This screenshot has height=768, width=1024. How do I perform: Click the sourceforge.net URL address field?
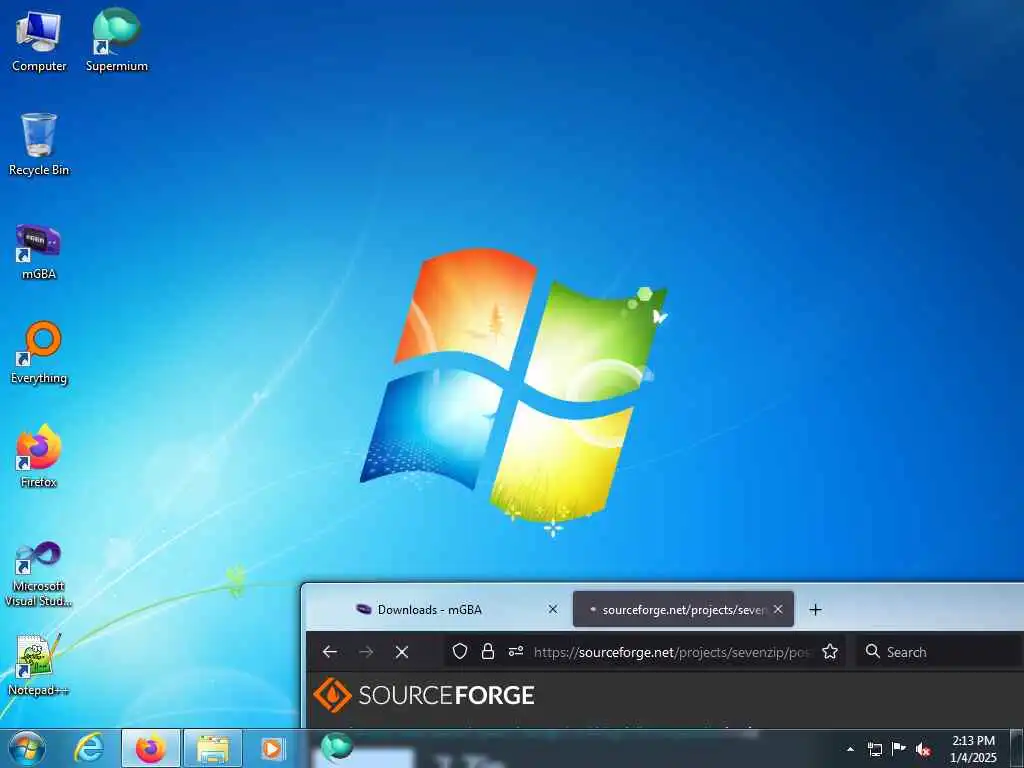point(673,652)
